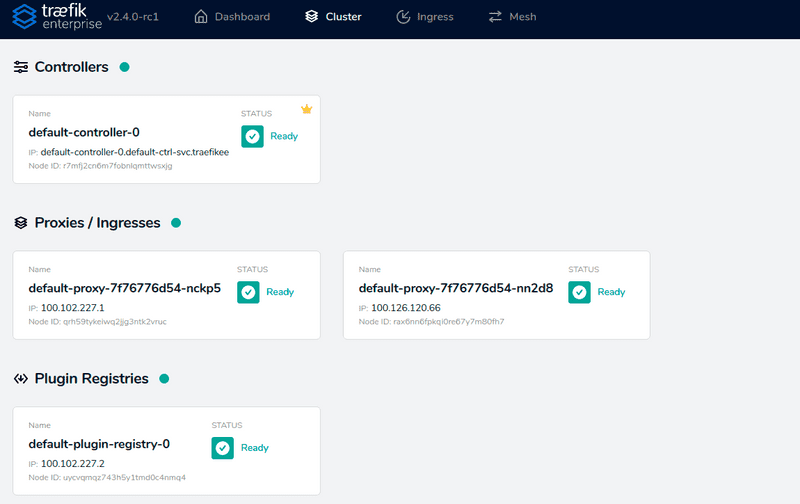Image resolution: width=800 pixels, height=504 pixels.
Task: Click the STATUS label on nn2d8 proxy card
Action: coord(584,269)
